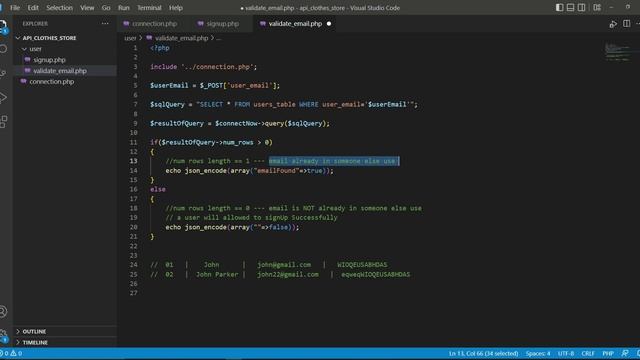Click line number 20 in the gutter
640x360 pixels.
click(134, 227)
